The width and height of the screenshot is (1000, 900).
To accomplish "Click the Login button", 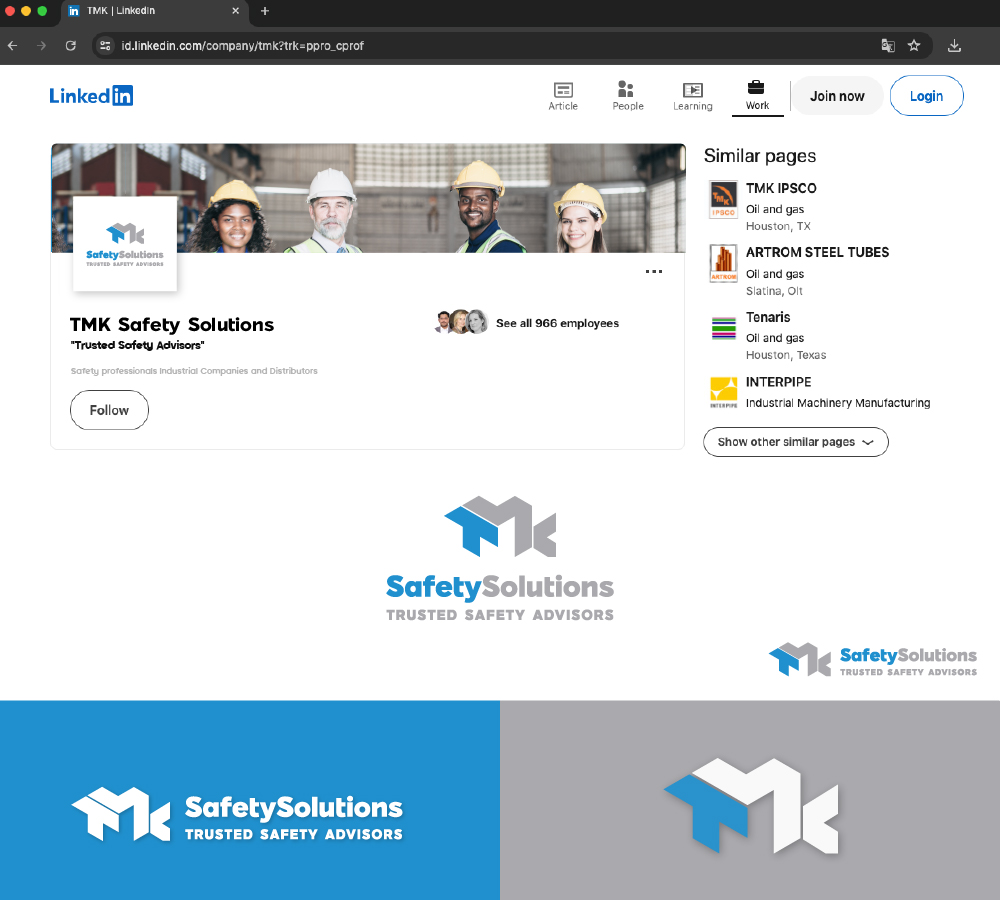I will 926,96.
